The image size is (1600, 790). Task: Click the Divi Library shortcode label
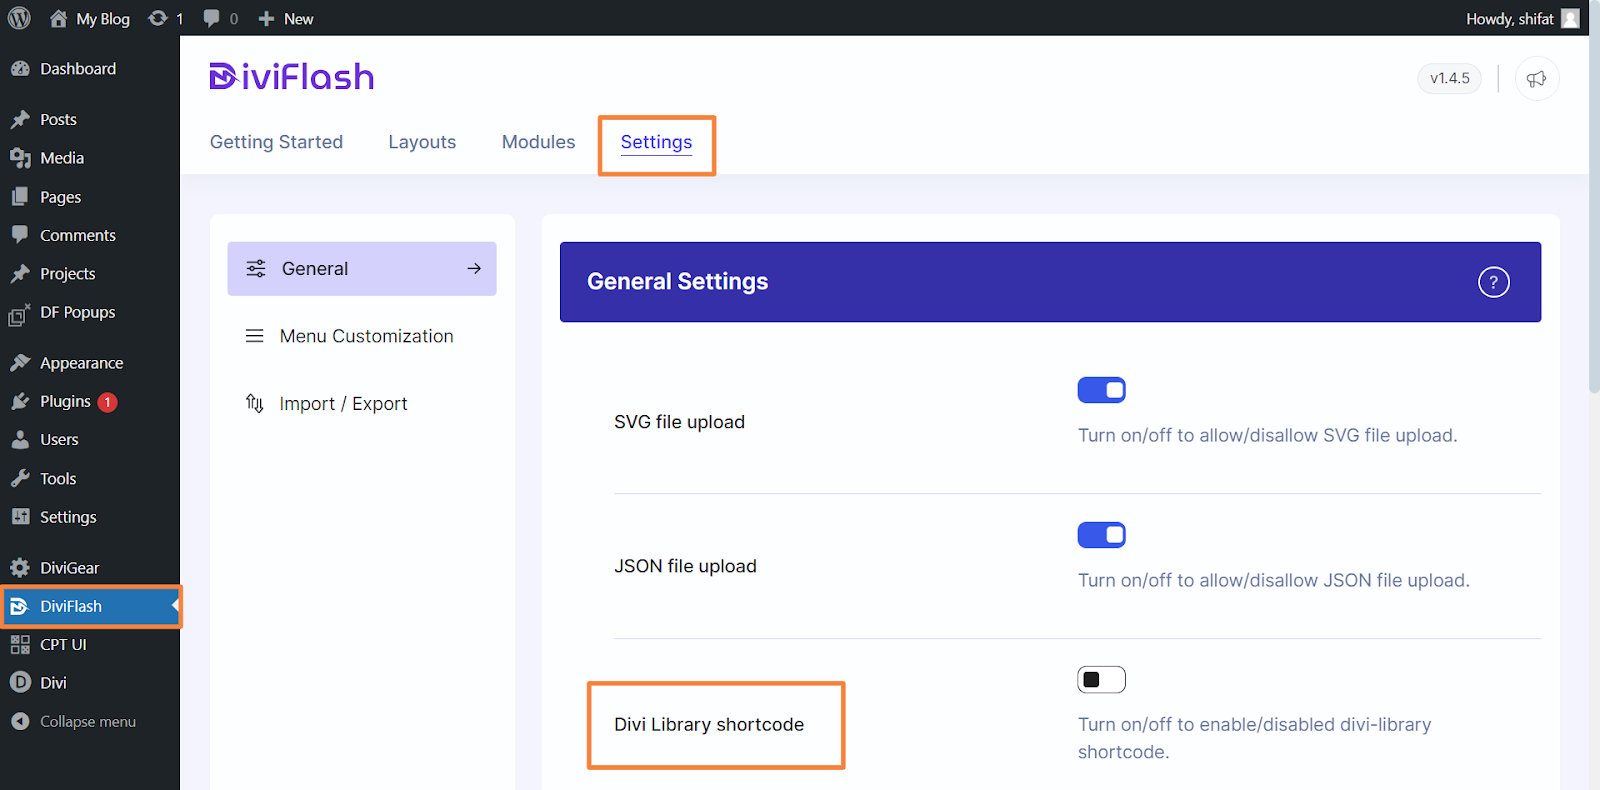[709, 724]
